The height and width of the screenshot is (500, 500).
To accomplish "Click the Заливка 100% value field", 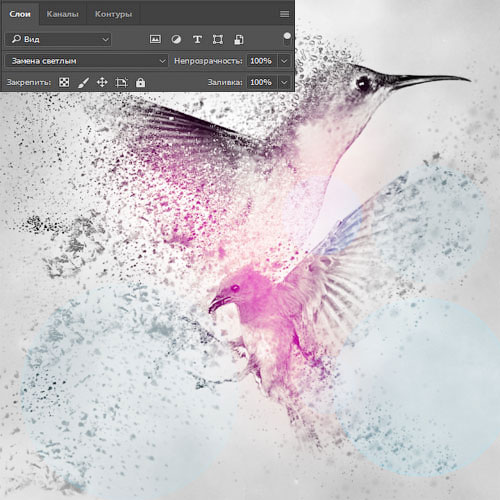I will click(261, 82).
